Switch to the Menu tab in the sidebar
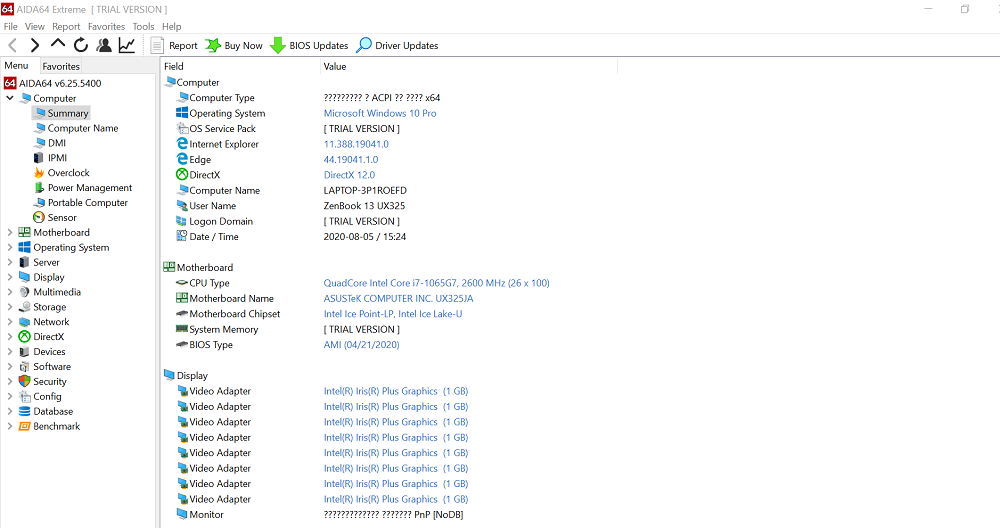1000x528 pixels. [17, 65]
